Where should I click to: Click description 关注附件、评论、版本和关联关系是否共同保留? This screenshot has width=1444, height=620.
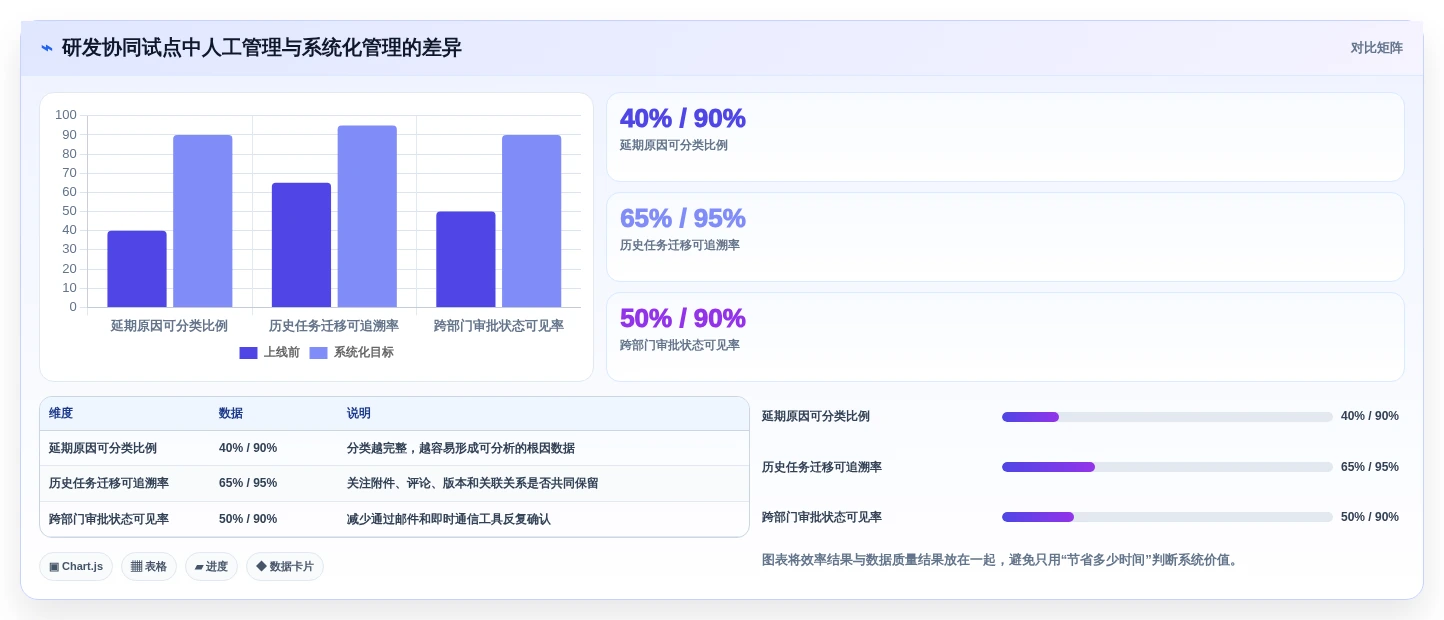[473, 483]
